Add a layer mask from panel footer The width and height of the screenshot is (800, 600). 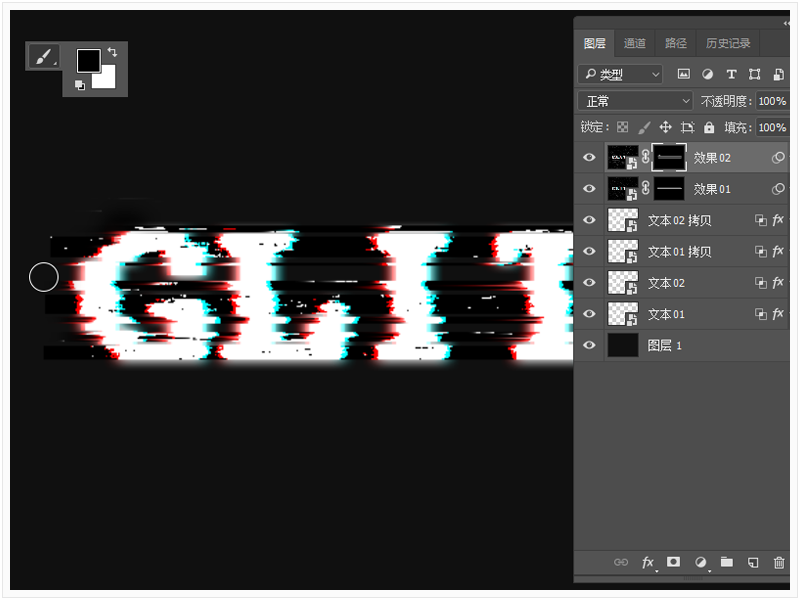coord(674,562)
